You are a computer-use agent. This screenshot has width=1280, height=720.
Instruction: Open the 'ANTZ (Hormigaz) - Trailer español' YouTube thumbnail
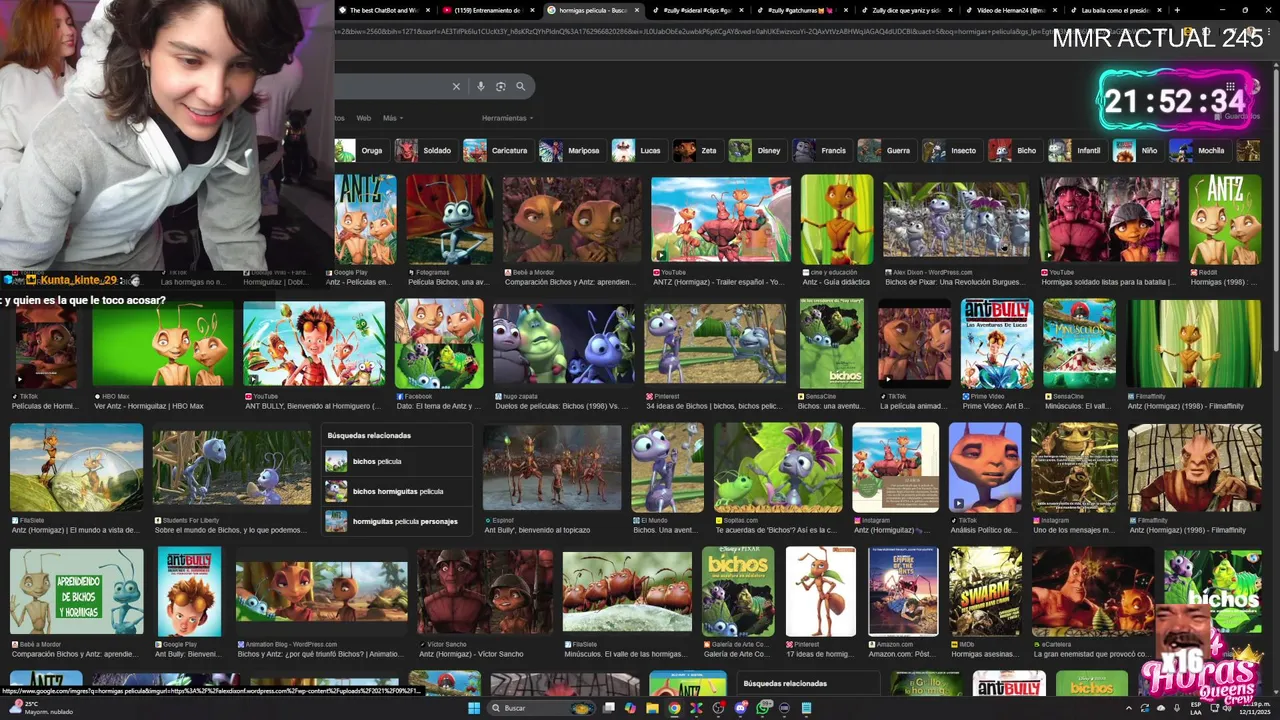coord(720,220)
